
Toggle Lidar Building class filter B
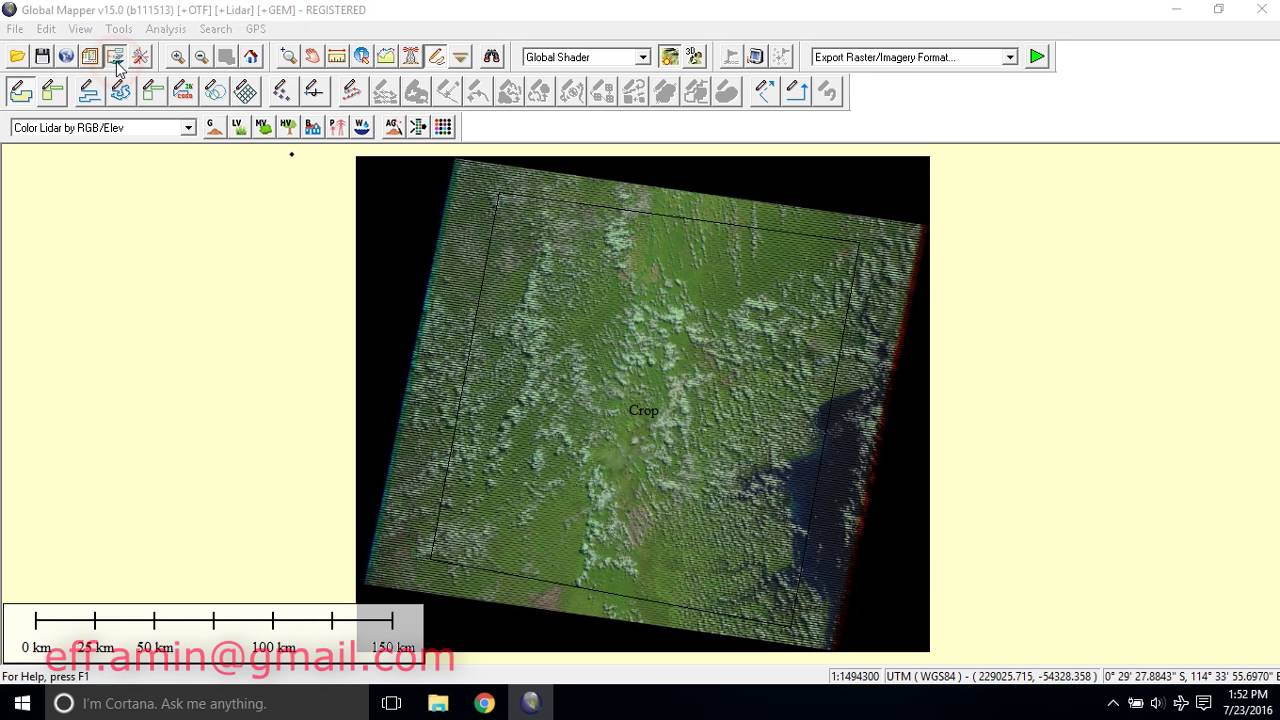312,127
